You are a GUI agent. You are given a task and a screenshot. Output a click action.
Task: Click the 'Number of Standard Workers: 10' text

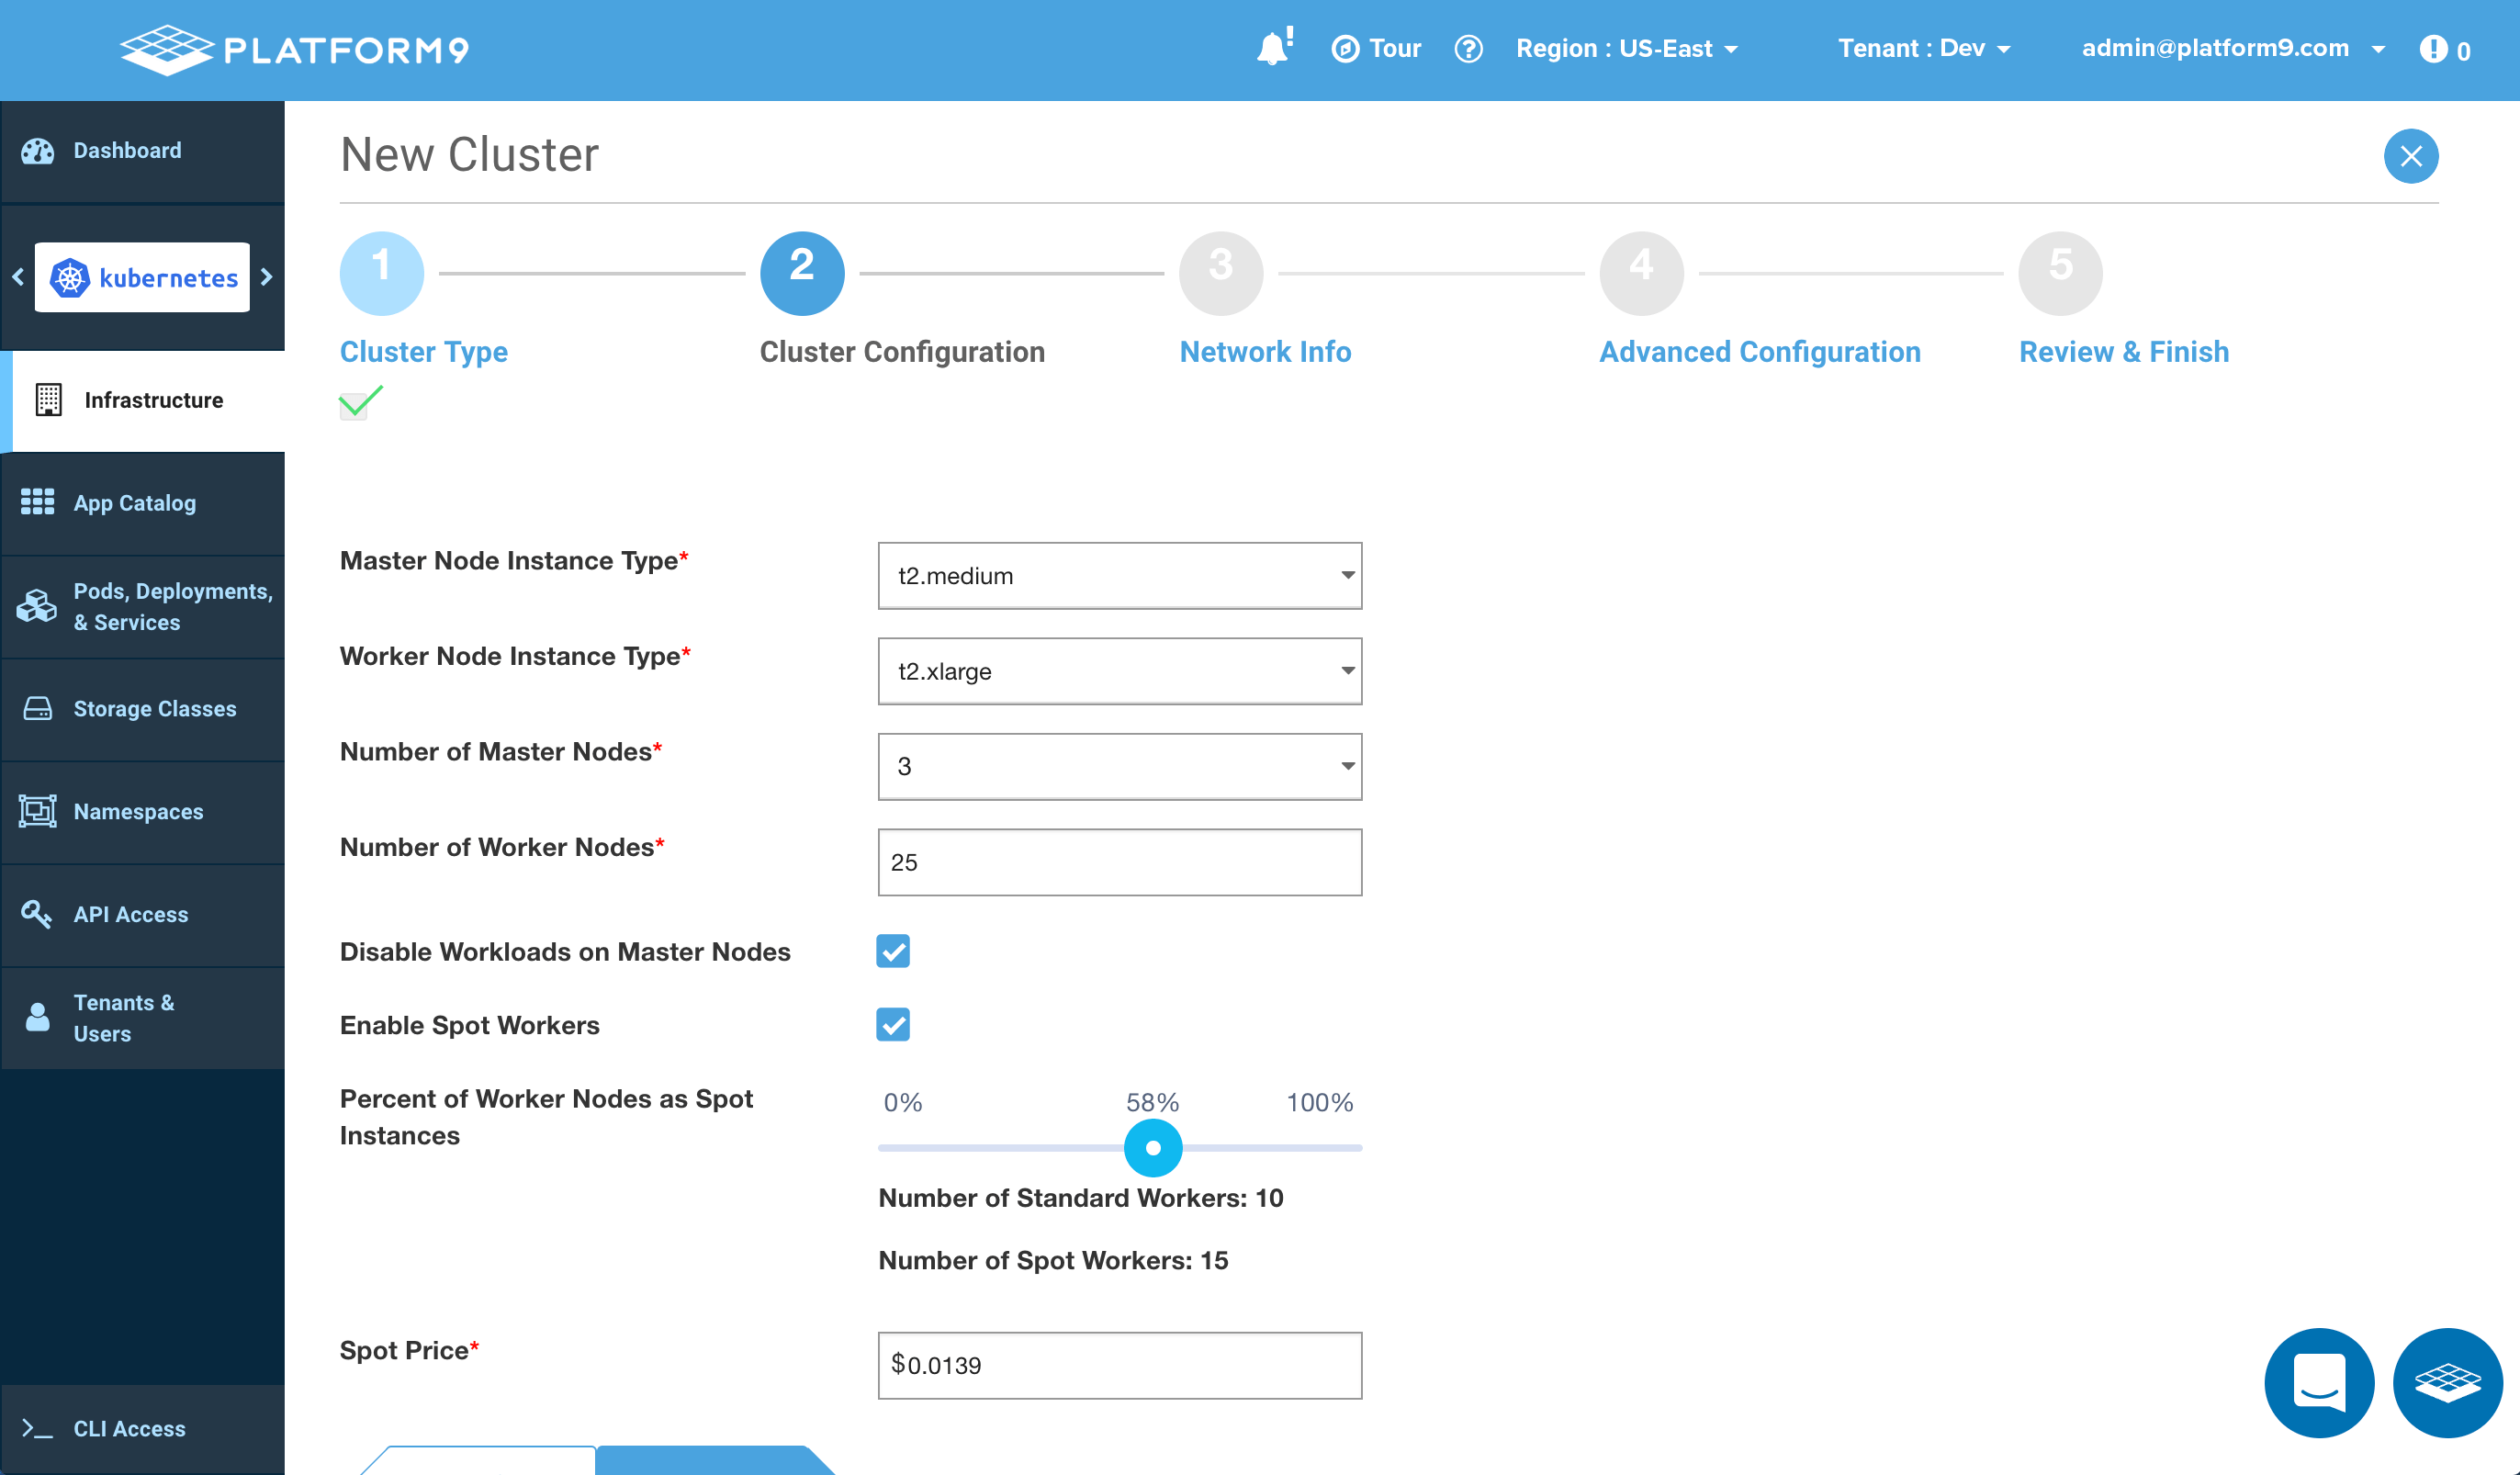pos(1081,1198)
